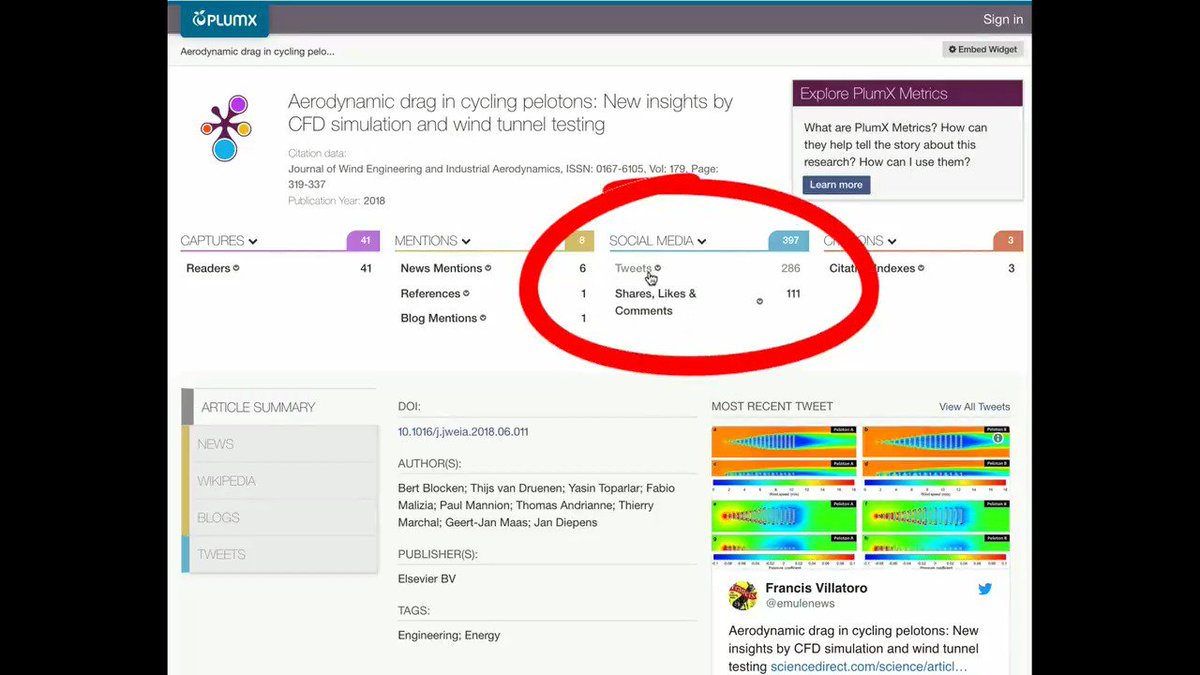Click the News Mentions row label
This screenshot has width=1200, height=675.
tap(441, 268)
